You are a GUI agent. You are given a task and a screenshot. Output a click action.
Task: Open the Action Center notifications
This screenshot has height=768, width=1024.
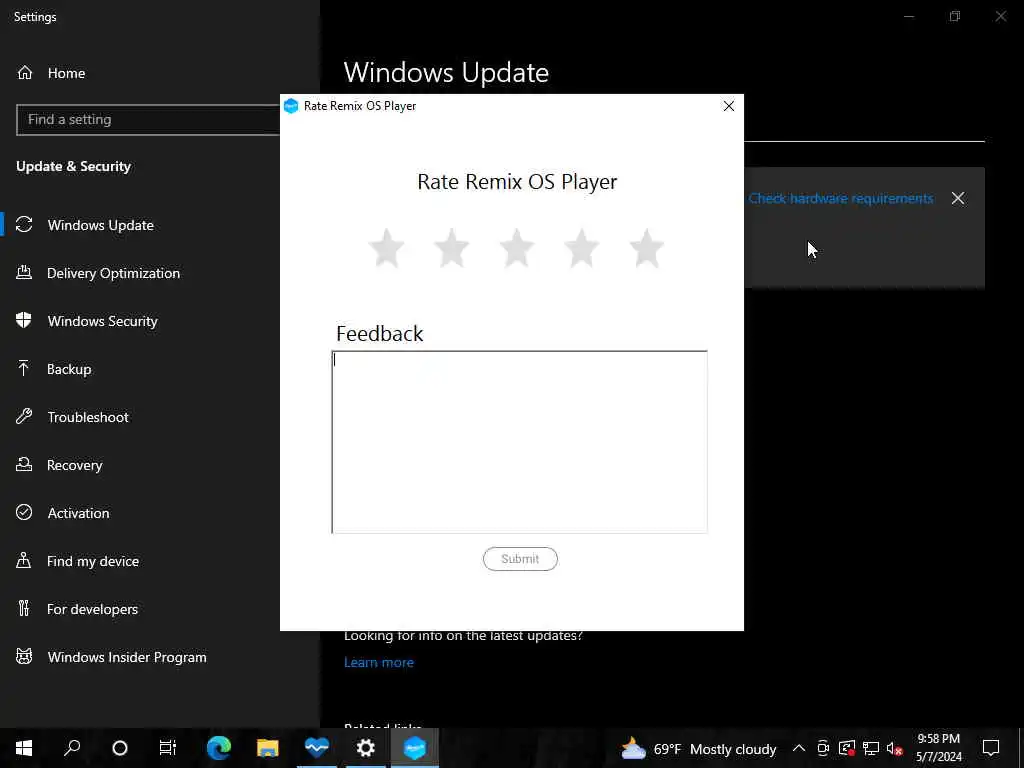tap(991, 748)
